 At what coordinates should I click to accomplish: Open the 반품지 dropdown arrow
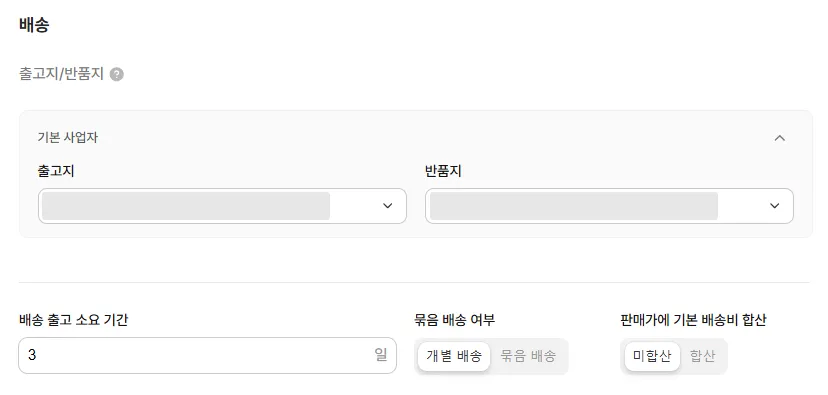point(775,206)
